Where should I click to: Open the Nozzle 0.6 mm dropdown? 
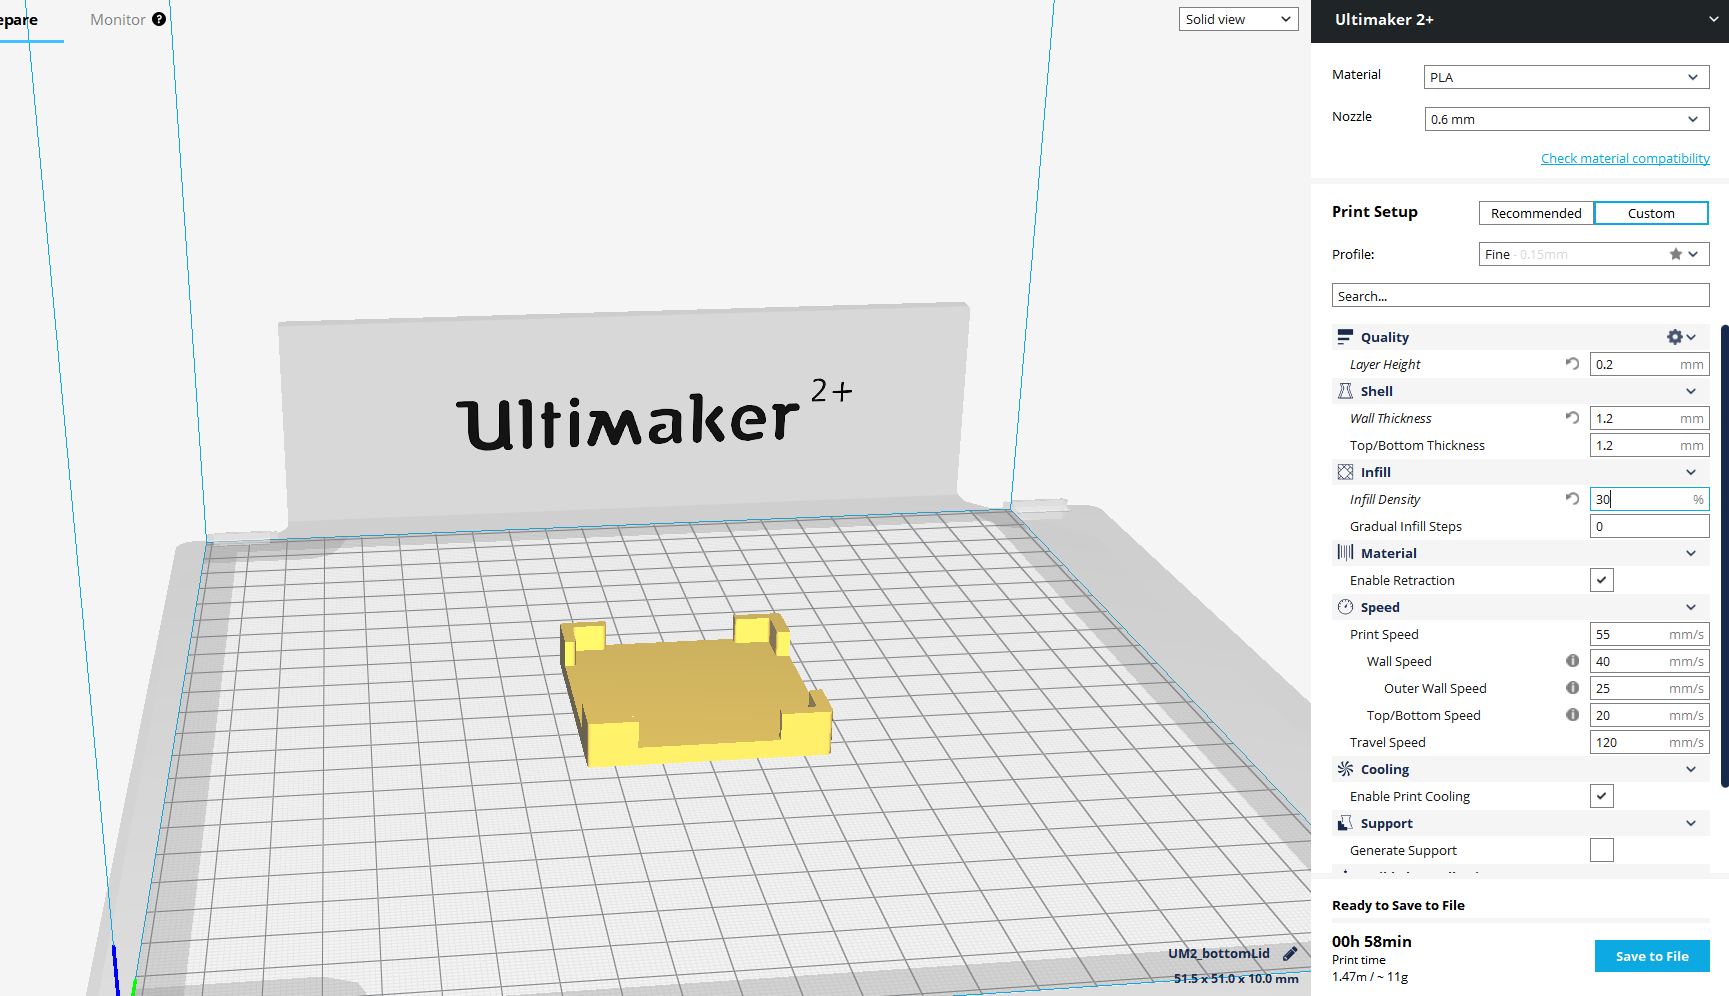(x=1566, y=119)
